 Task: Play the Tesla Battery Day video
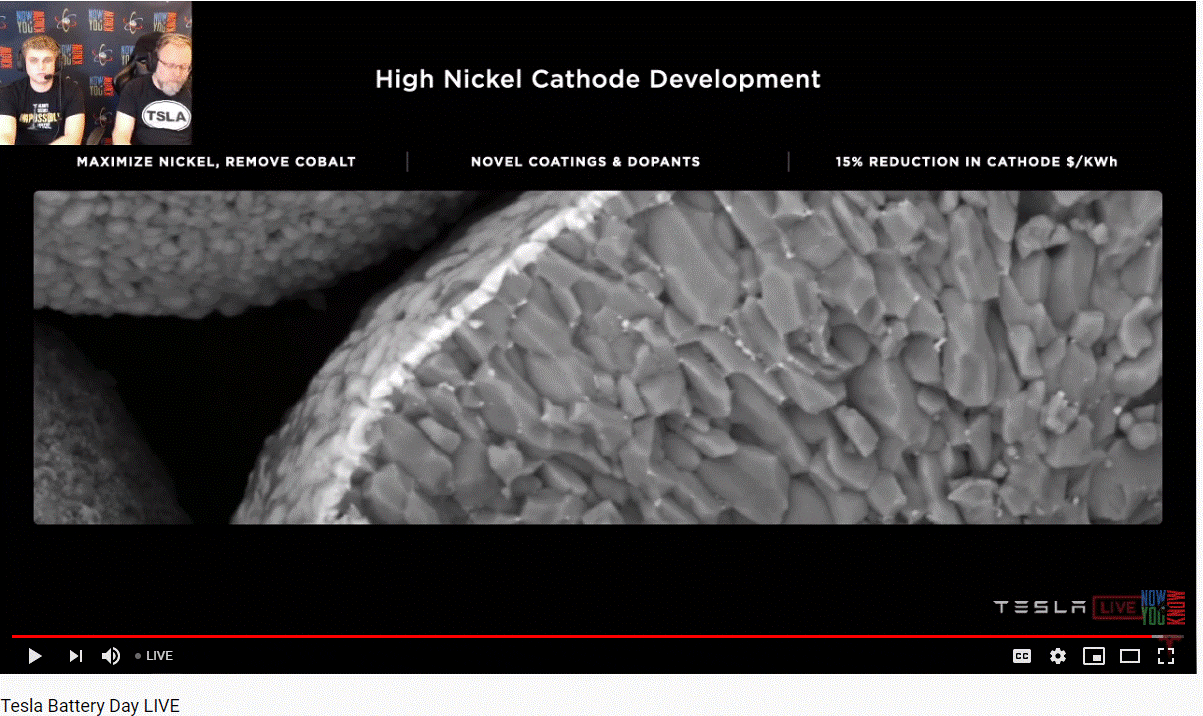pos(35,656)
